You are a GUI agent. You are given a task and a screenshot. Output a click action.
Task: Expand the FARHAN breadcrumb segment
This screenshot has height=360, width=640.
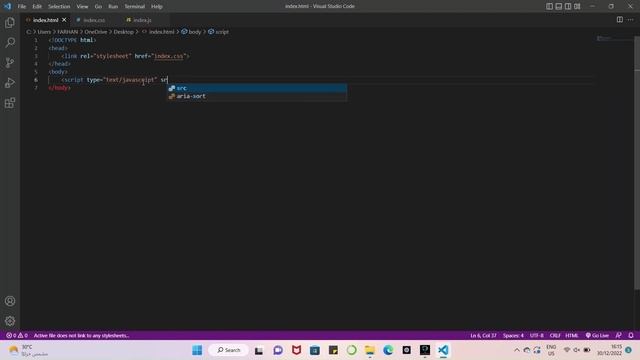click(x=67, y=32)
